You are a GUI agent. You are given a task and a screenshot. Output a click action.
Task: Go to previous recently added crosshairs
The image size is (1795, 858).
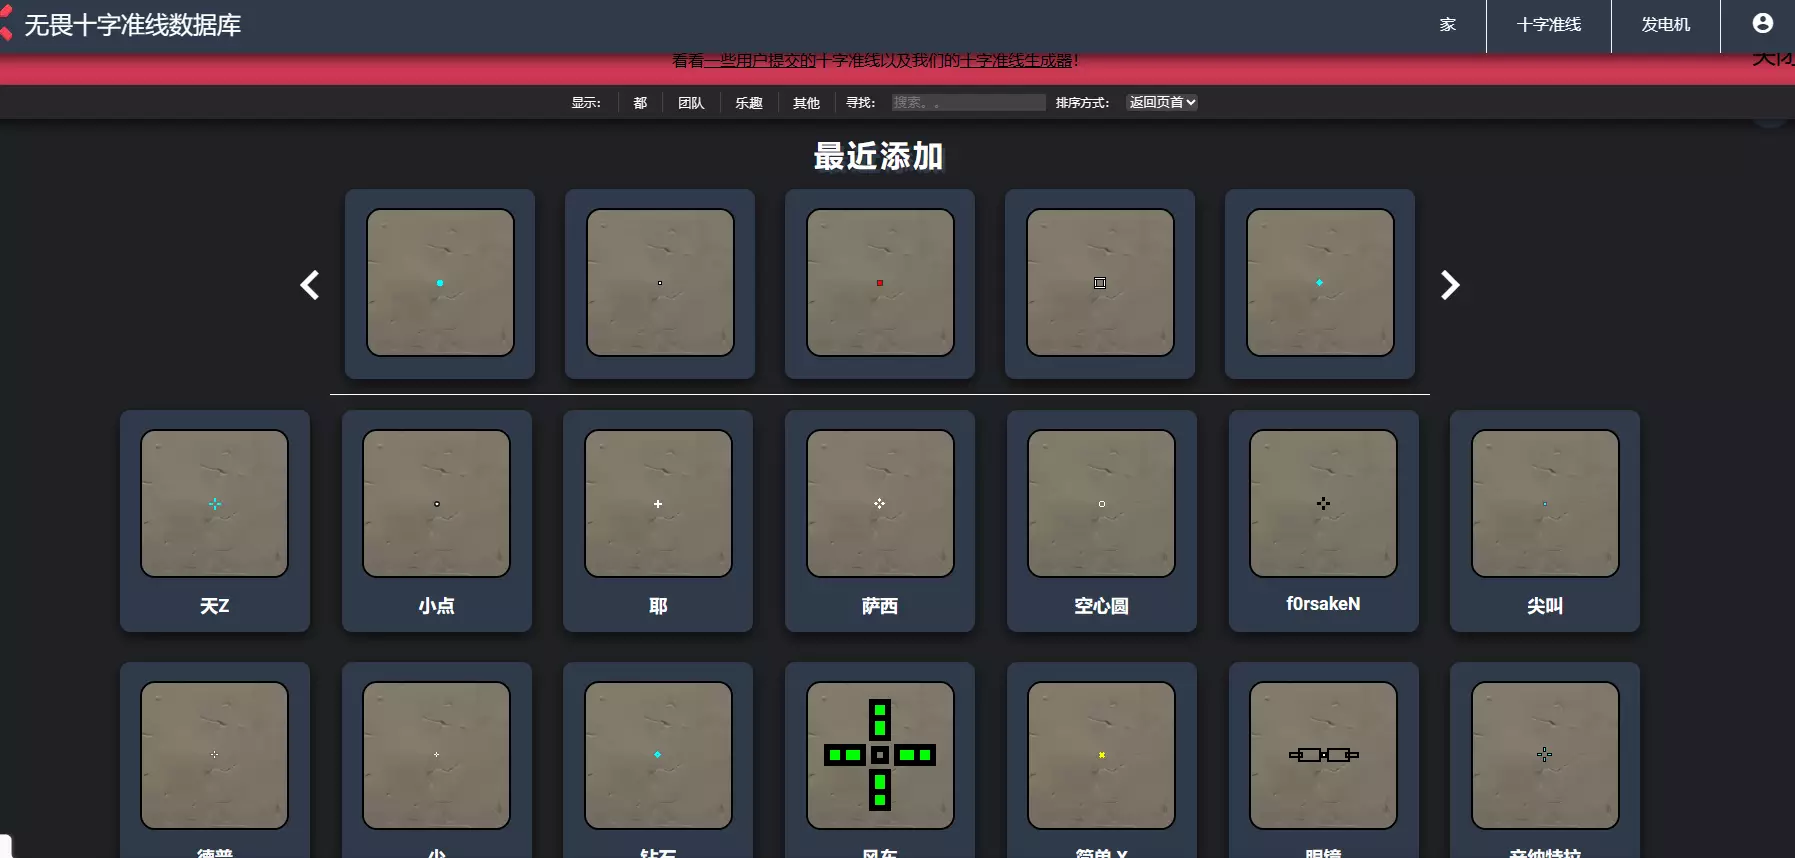point(310,285)
